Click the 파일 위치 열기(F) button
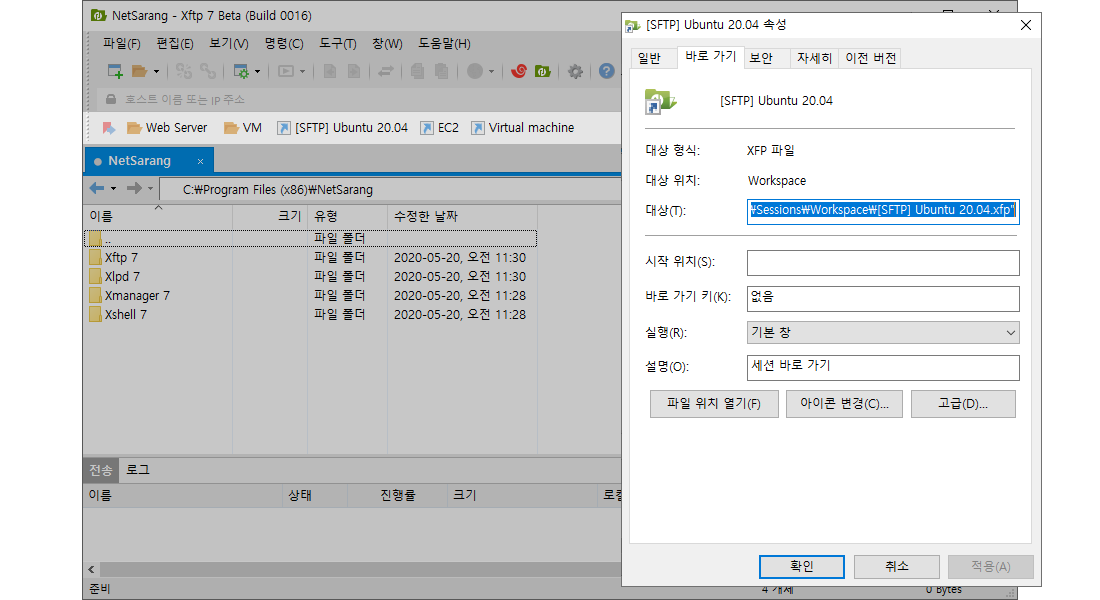Screen dimensions: 1100x600 point(714,404)
